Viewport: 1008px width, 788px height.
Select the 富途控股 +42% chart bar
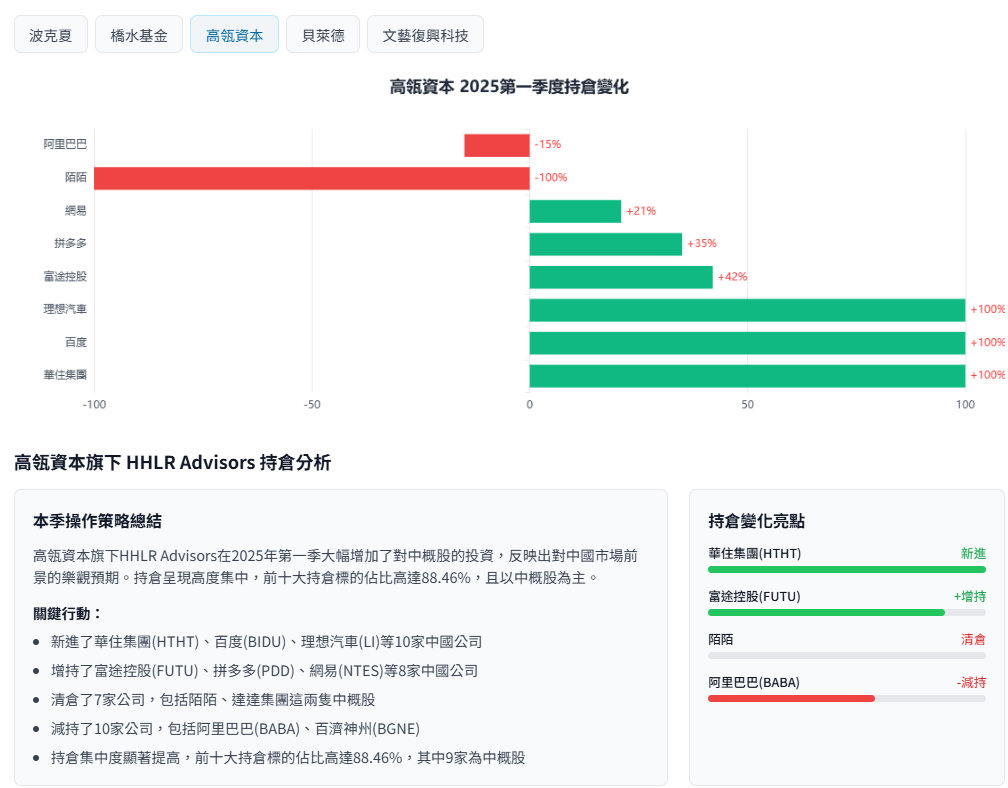click(621, 277)
